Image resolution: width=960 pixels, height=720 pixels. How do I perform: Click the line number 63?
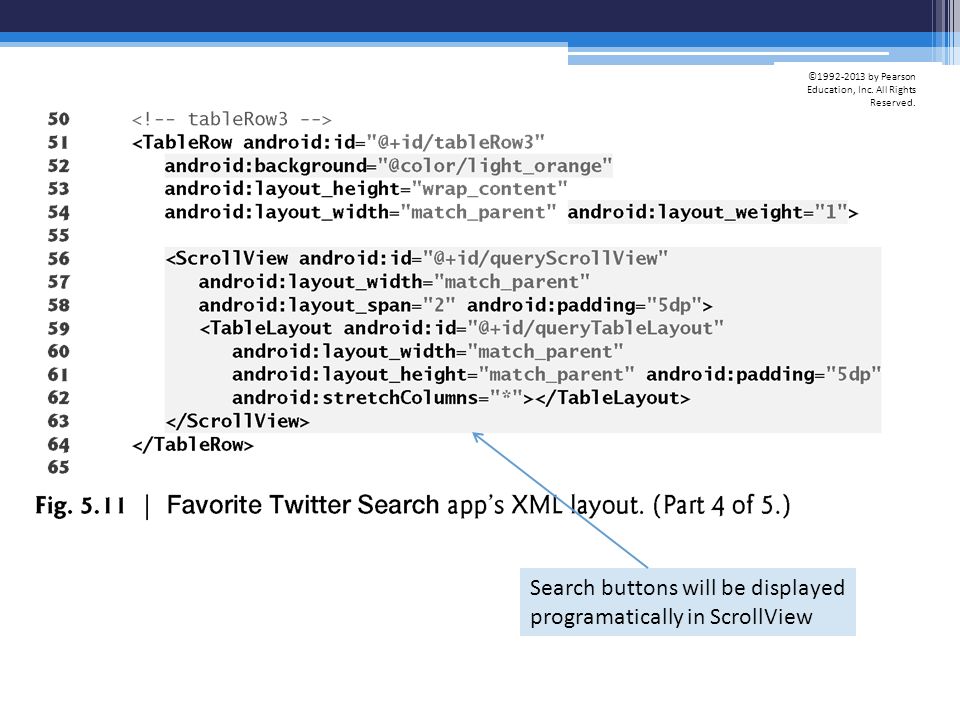59,421
